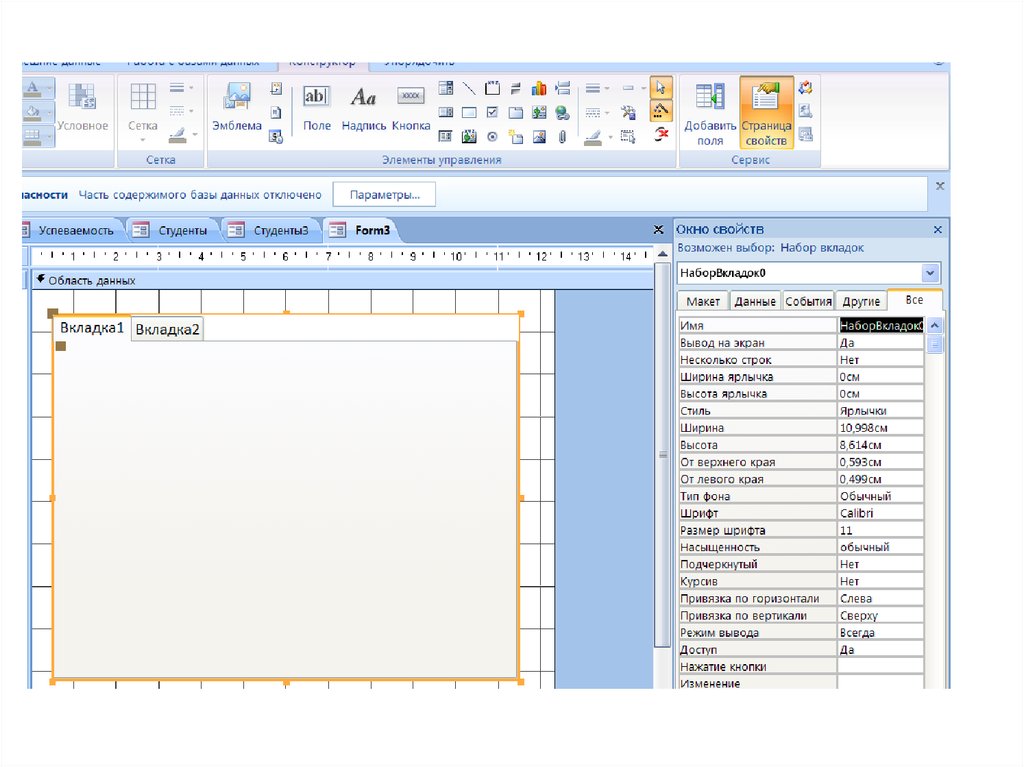Open the НаборВкладок0 object dropdown
The image size is (1024, 767).
pyautogui.click(x=931, y=273)
